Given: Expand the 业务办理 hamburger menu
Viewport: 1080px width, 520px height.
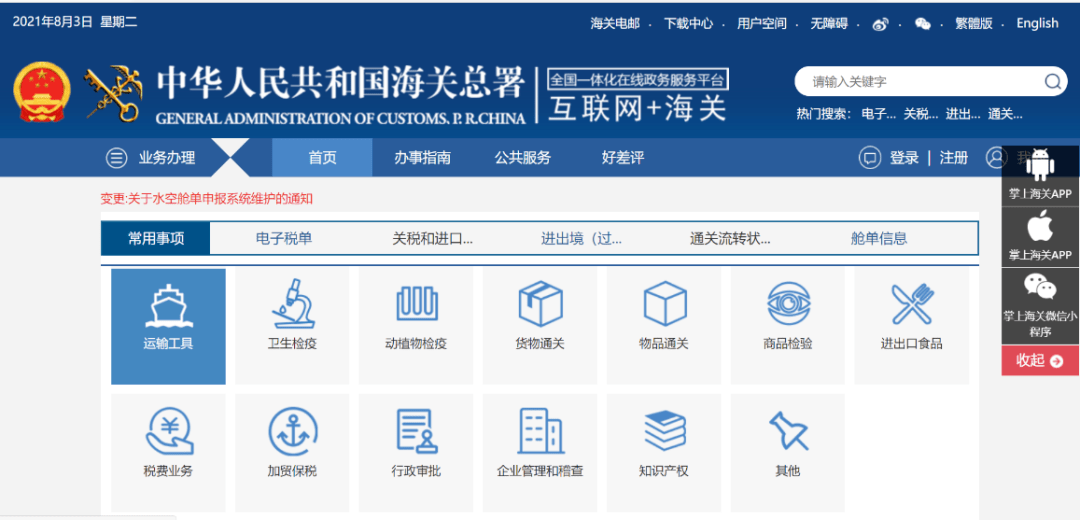Looking at the screenshot, I should [116, 158].
